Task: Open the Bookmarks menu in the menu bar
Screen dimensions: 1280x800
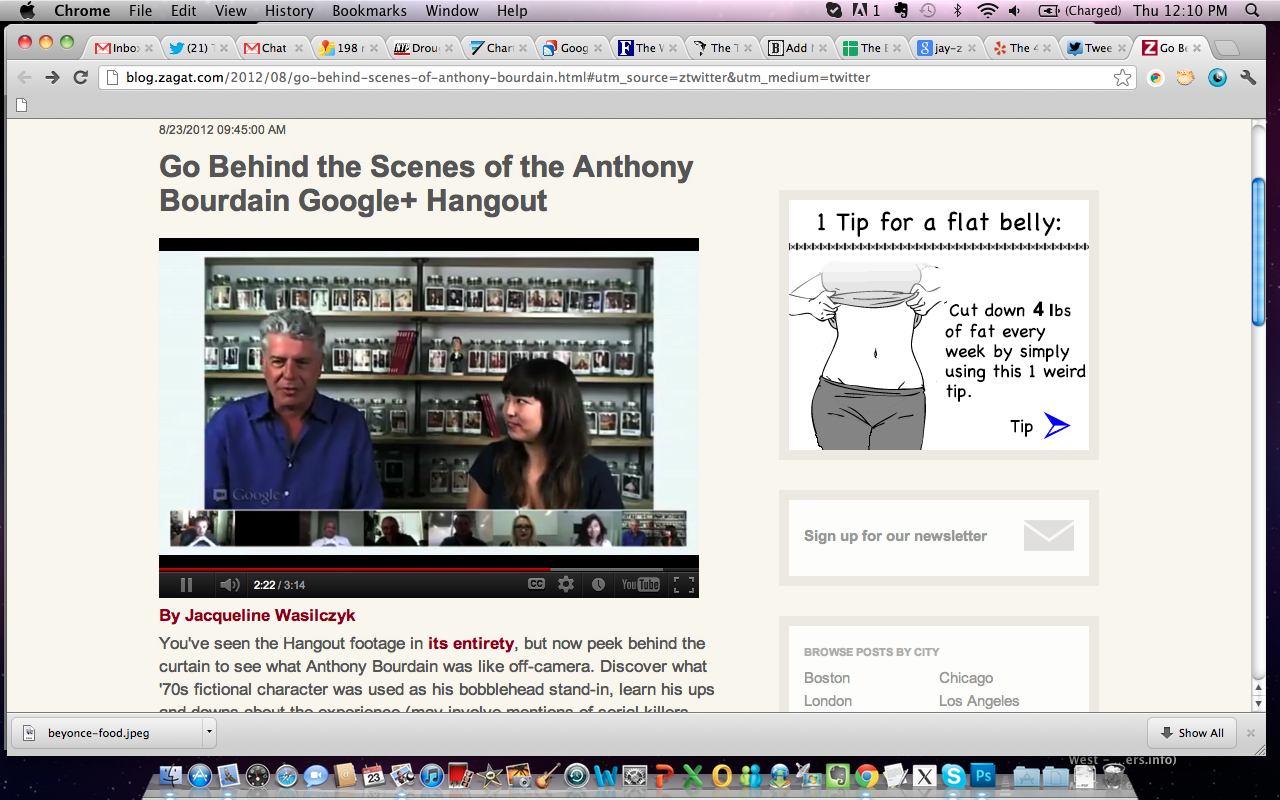Action: coord(369,11)
